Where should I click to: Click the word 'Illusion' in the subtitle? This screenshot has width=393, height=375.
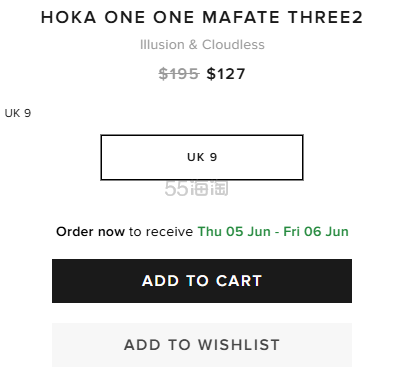pyautogui.click(x=162, y=45)
